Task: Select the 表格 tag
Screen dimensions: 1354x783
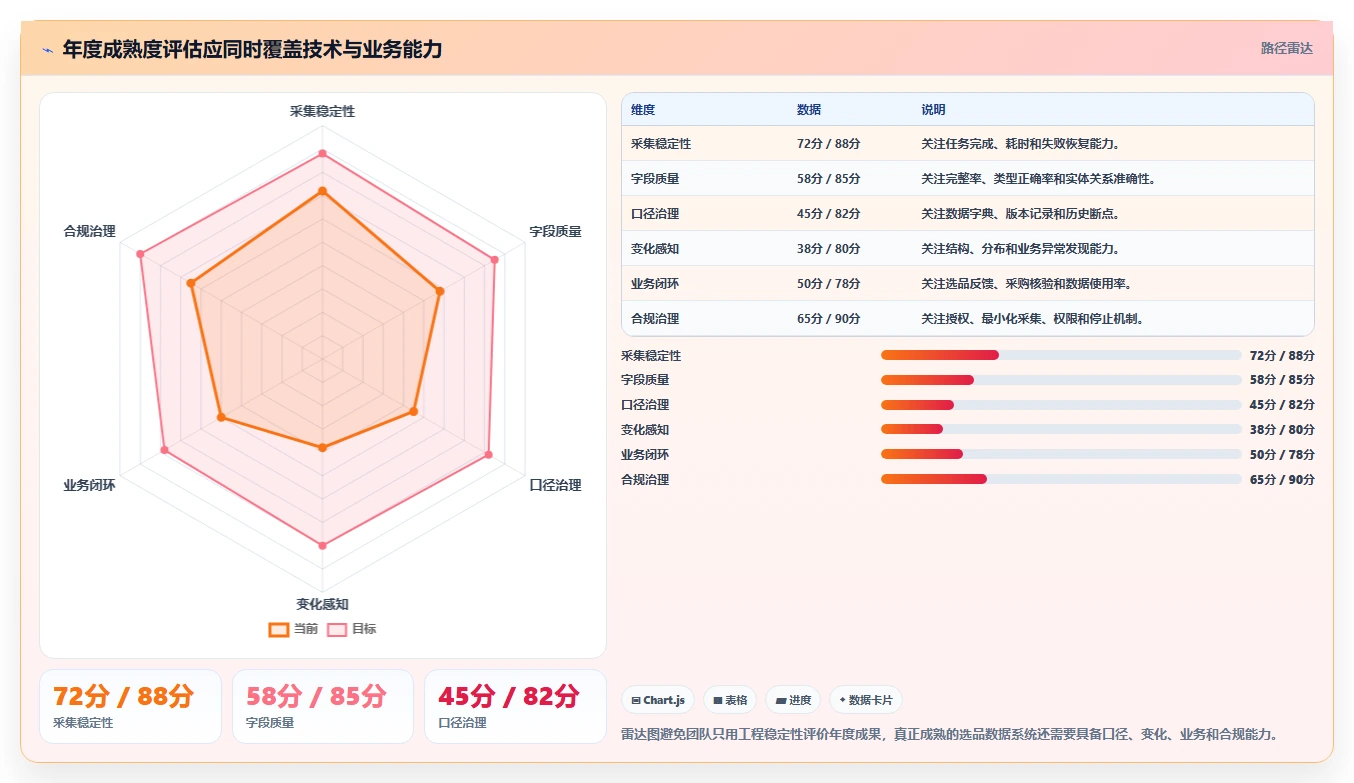Action: click(x=729, y=700)
